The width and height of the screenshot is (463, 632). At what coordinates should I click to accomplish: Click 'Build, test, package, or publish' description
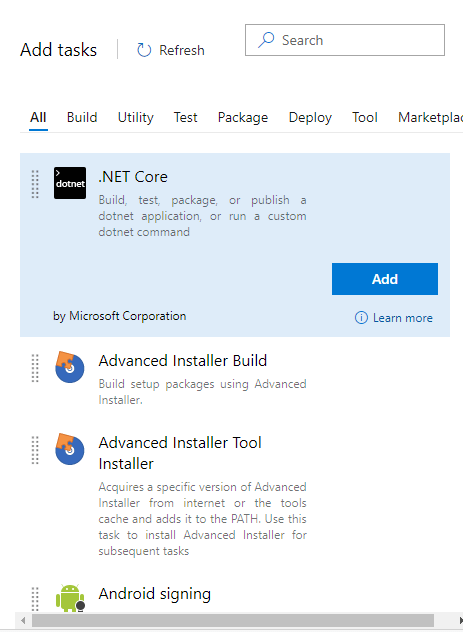(202, 216)
